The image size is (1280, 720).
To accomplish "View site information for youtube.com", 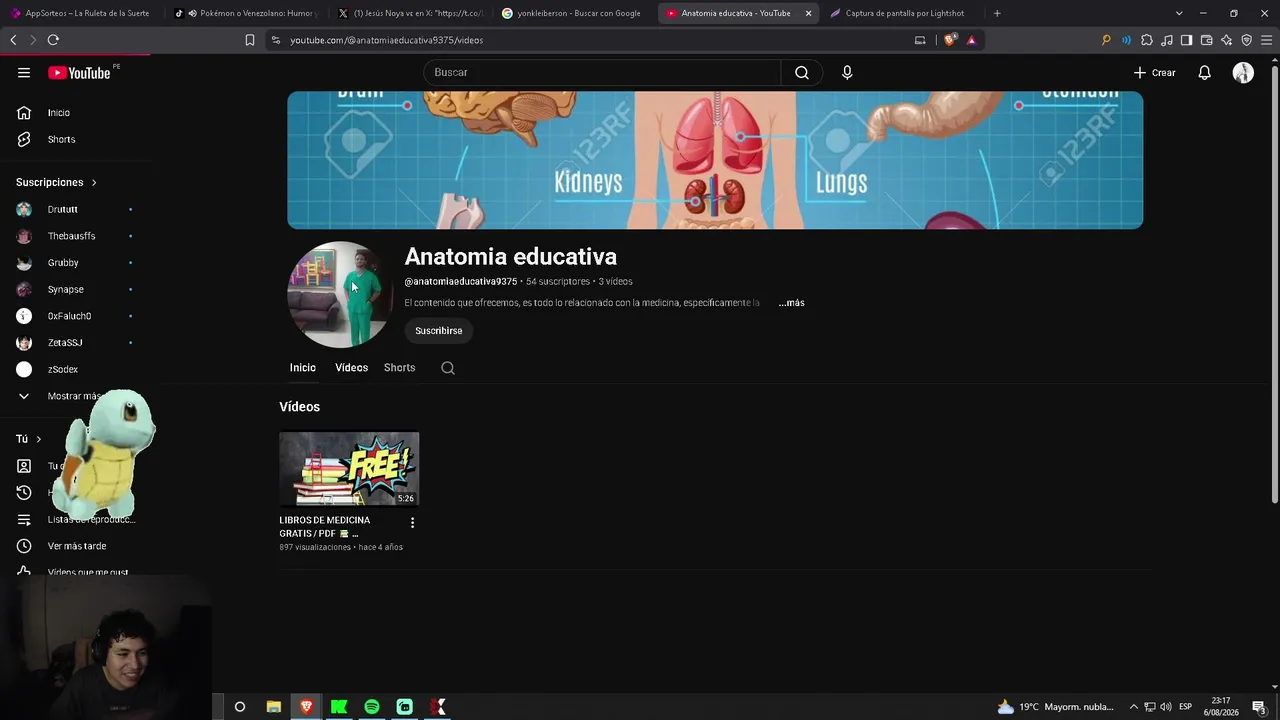I will coord(276,40).
